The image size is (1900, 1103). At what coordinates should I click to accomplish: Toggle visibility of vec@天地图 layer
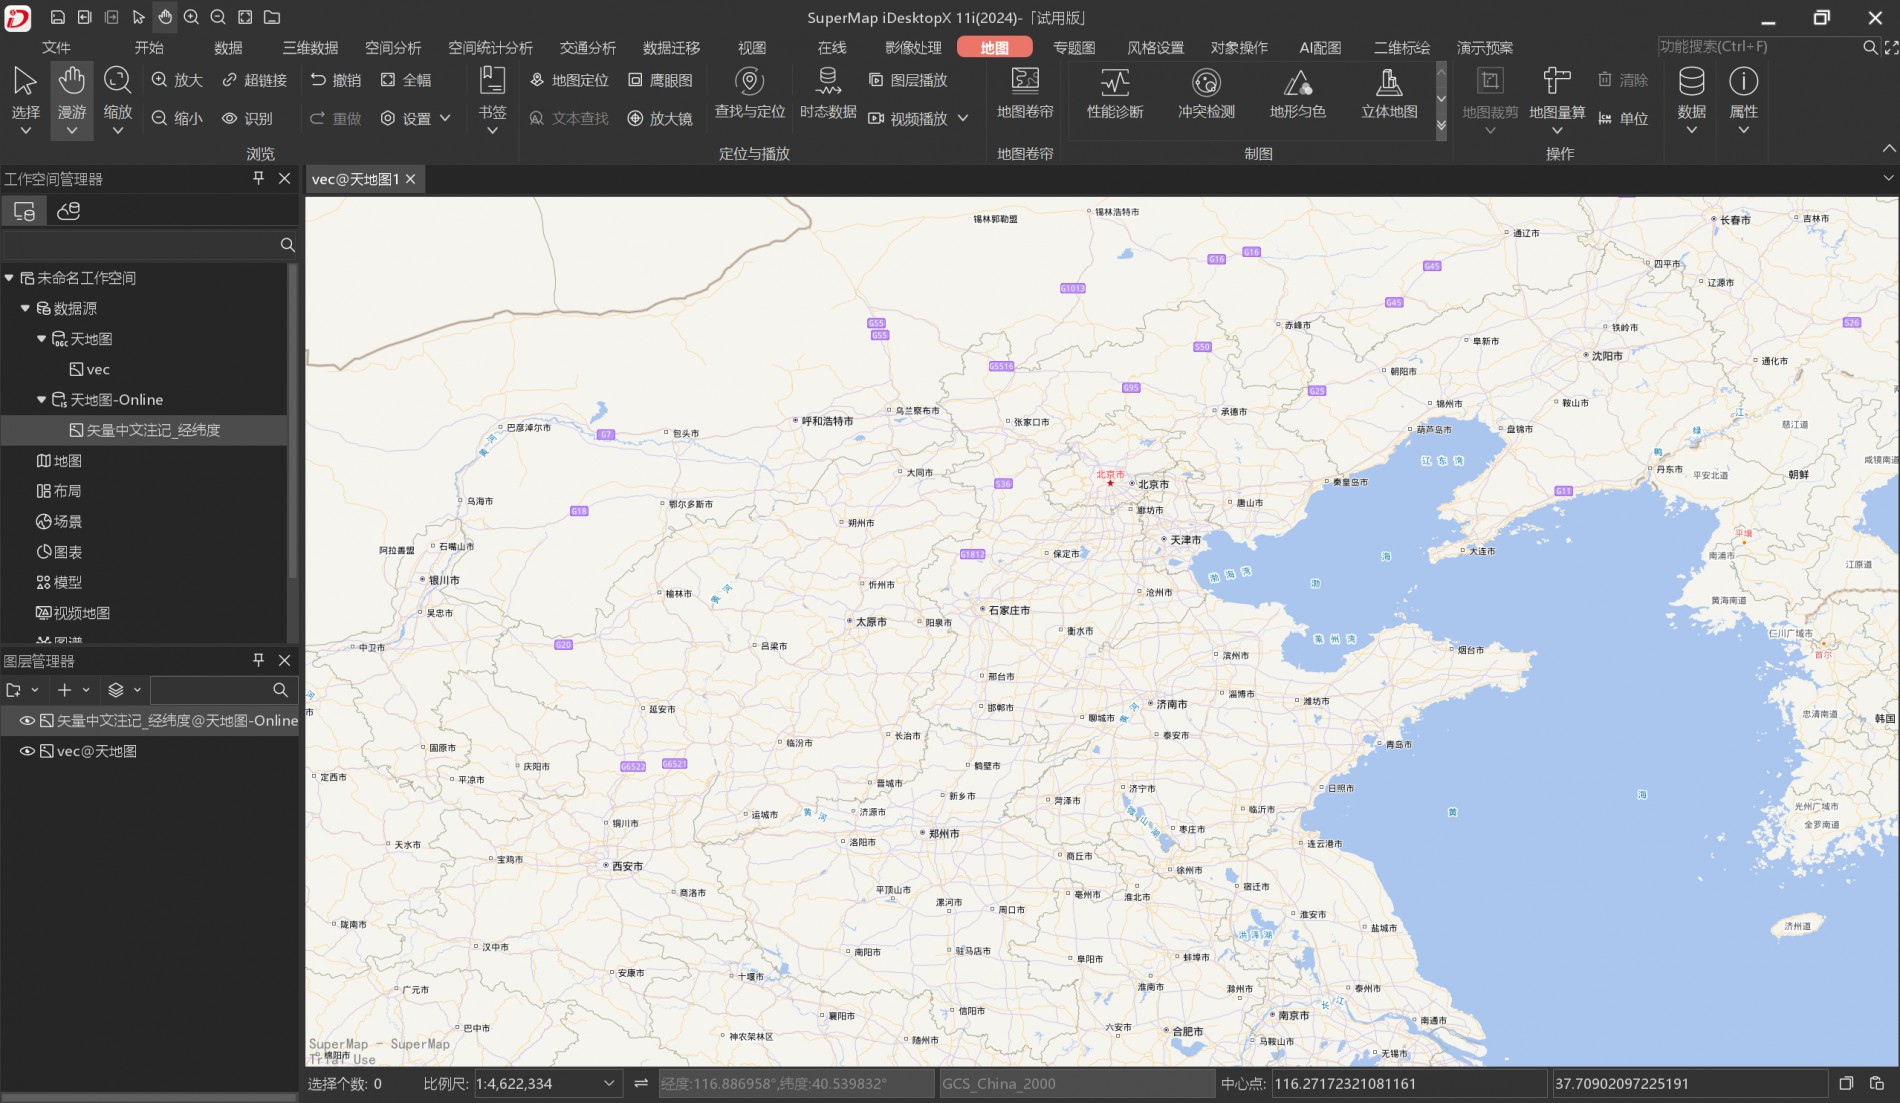28,751
